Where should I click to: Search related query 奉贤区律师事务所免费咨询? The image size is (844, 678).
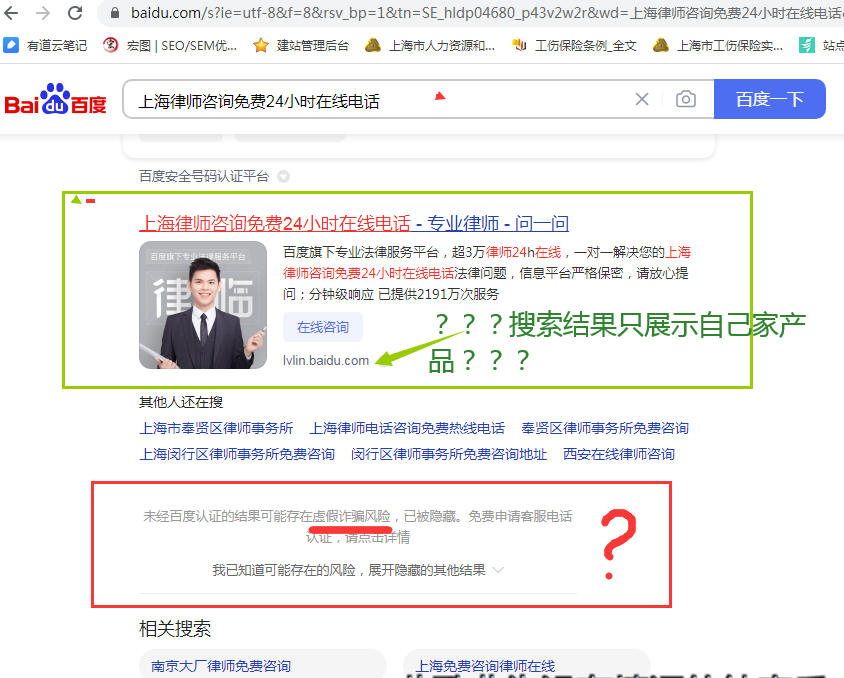(605, 428)
